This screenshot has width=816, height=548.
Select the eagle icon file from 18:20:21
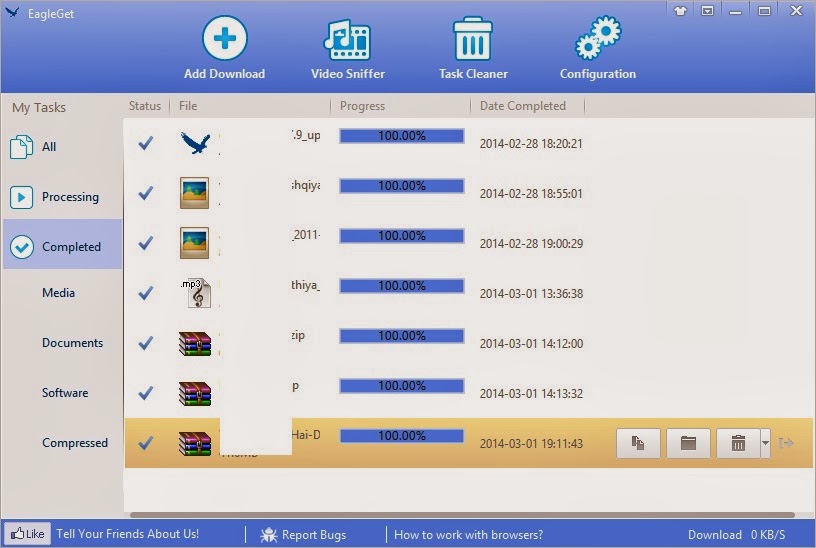point(195,143)
